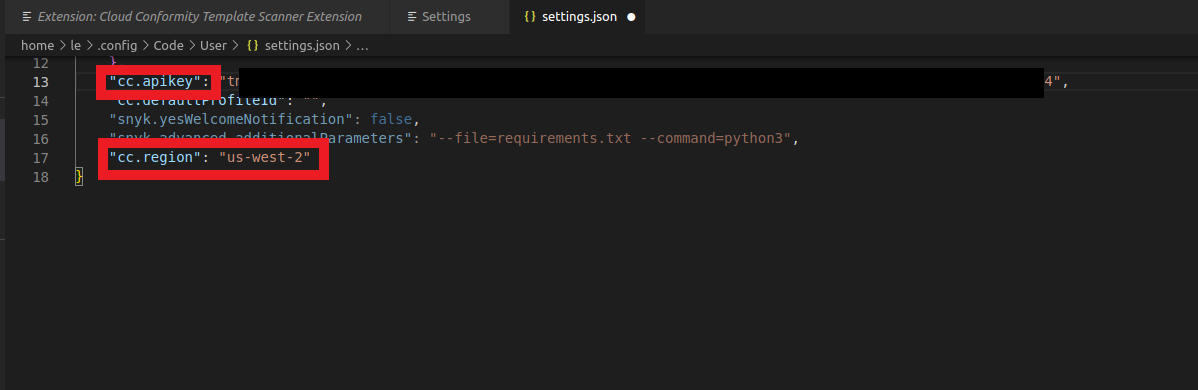This screenshot has height=390, width=1198.
Task: Click the closing brace on line 18
Action: 79,177
